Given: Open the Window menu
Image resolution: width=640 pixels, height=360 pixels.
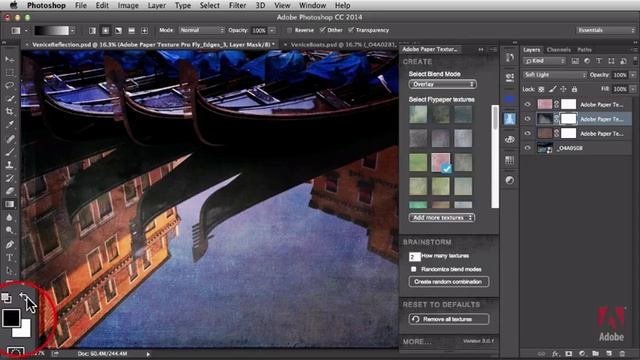Looking at the screenshot, I should click(312, 5).
